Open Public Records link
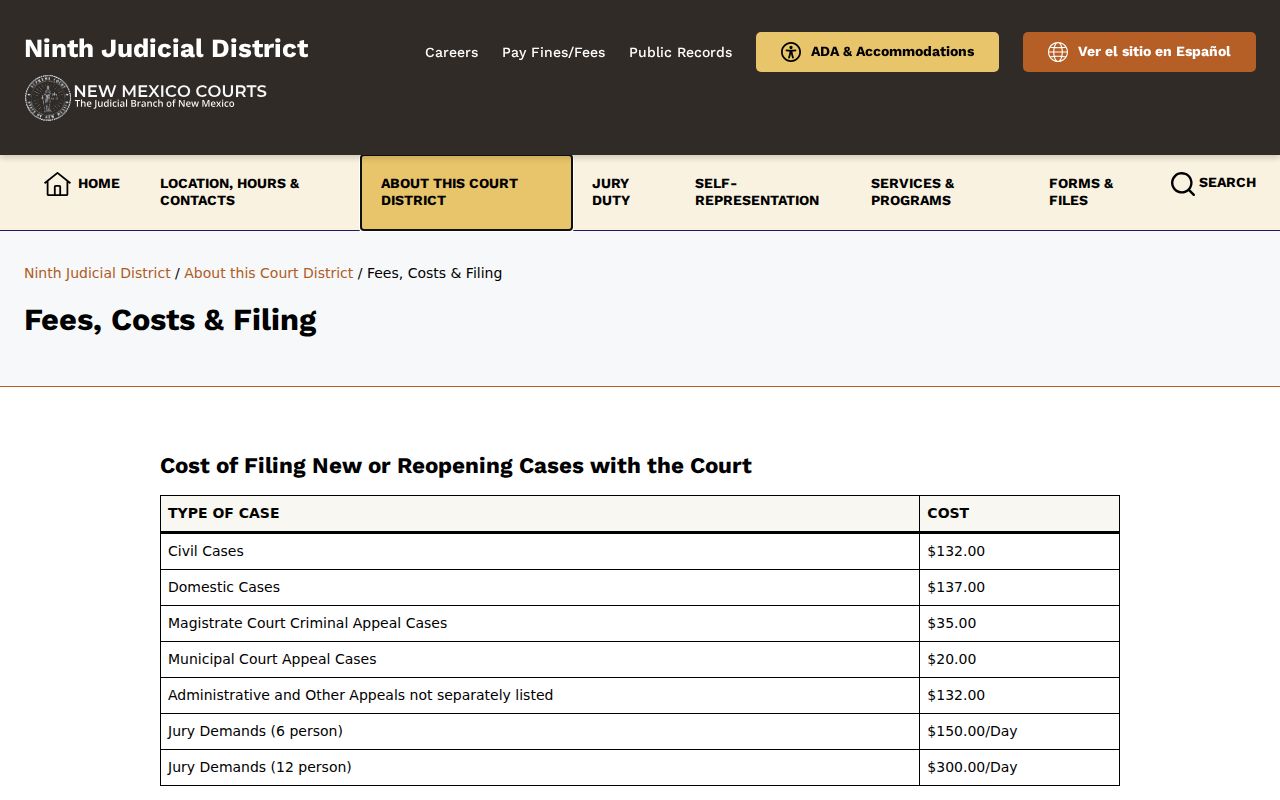Screen dimensions: 1280x800 pyautogui.click(x=680, y=52)
